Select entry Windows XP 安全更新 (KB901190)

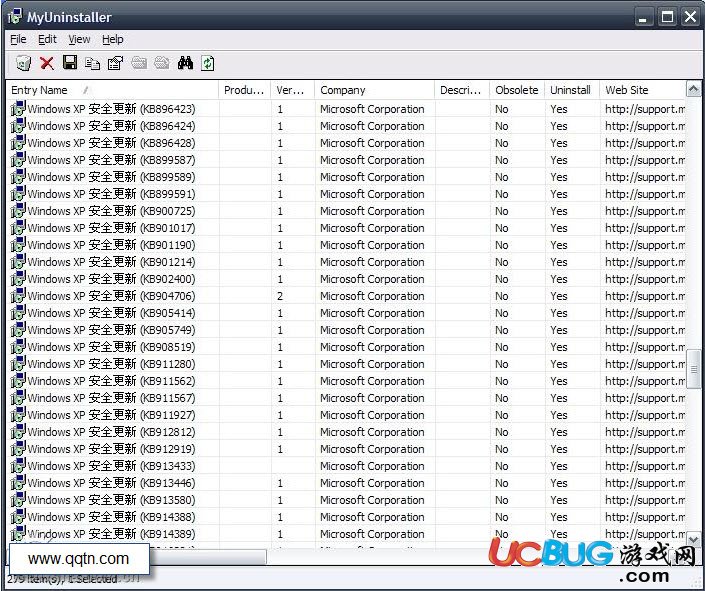click(x=111, y=245)
